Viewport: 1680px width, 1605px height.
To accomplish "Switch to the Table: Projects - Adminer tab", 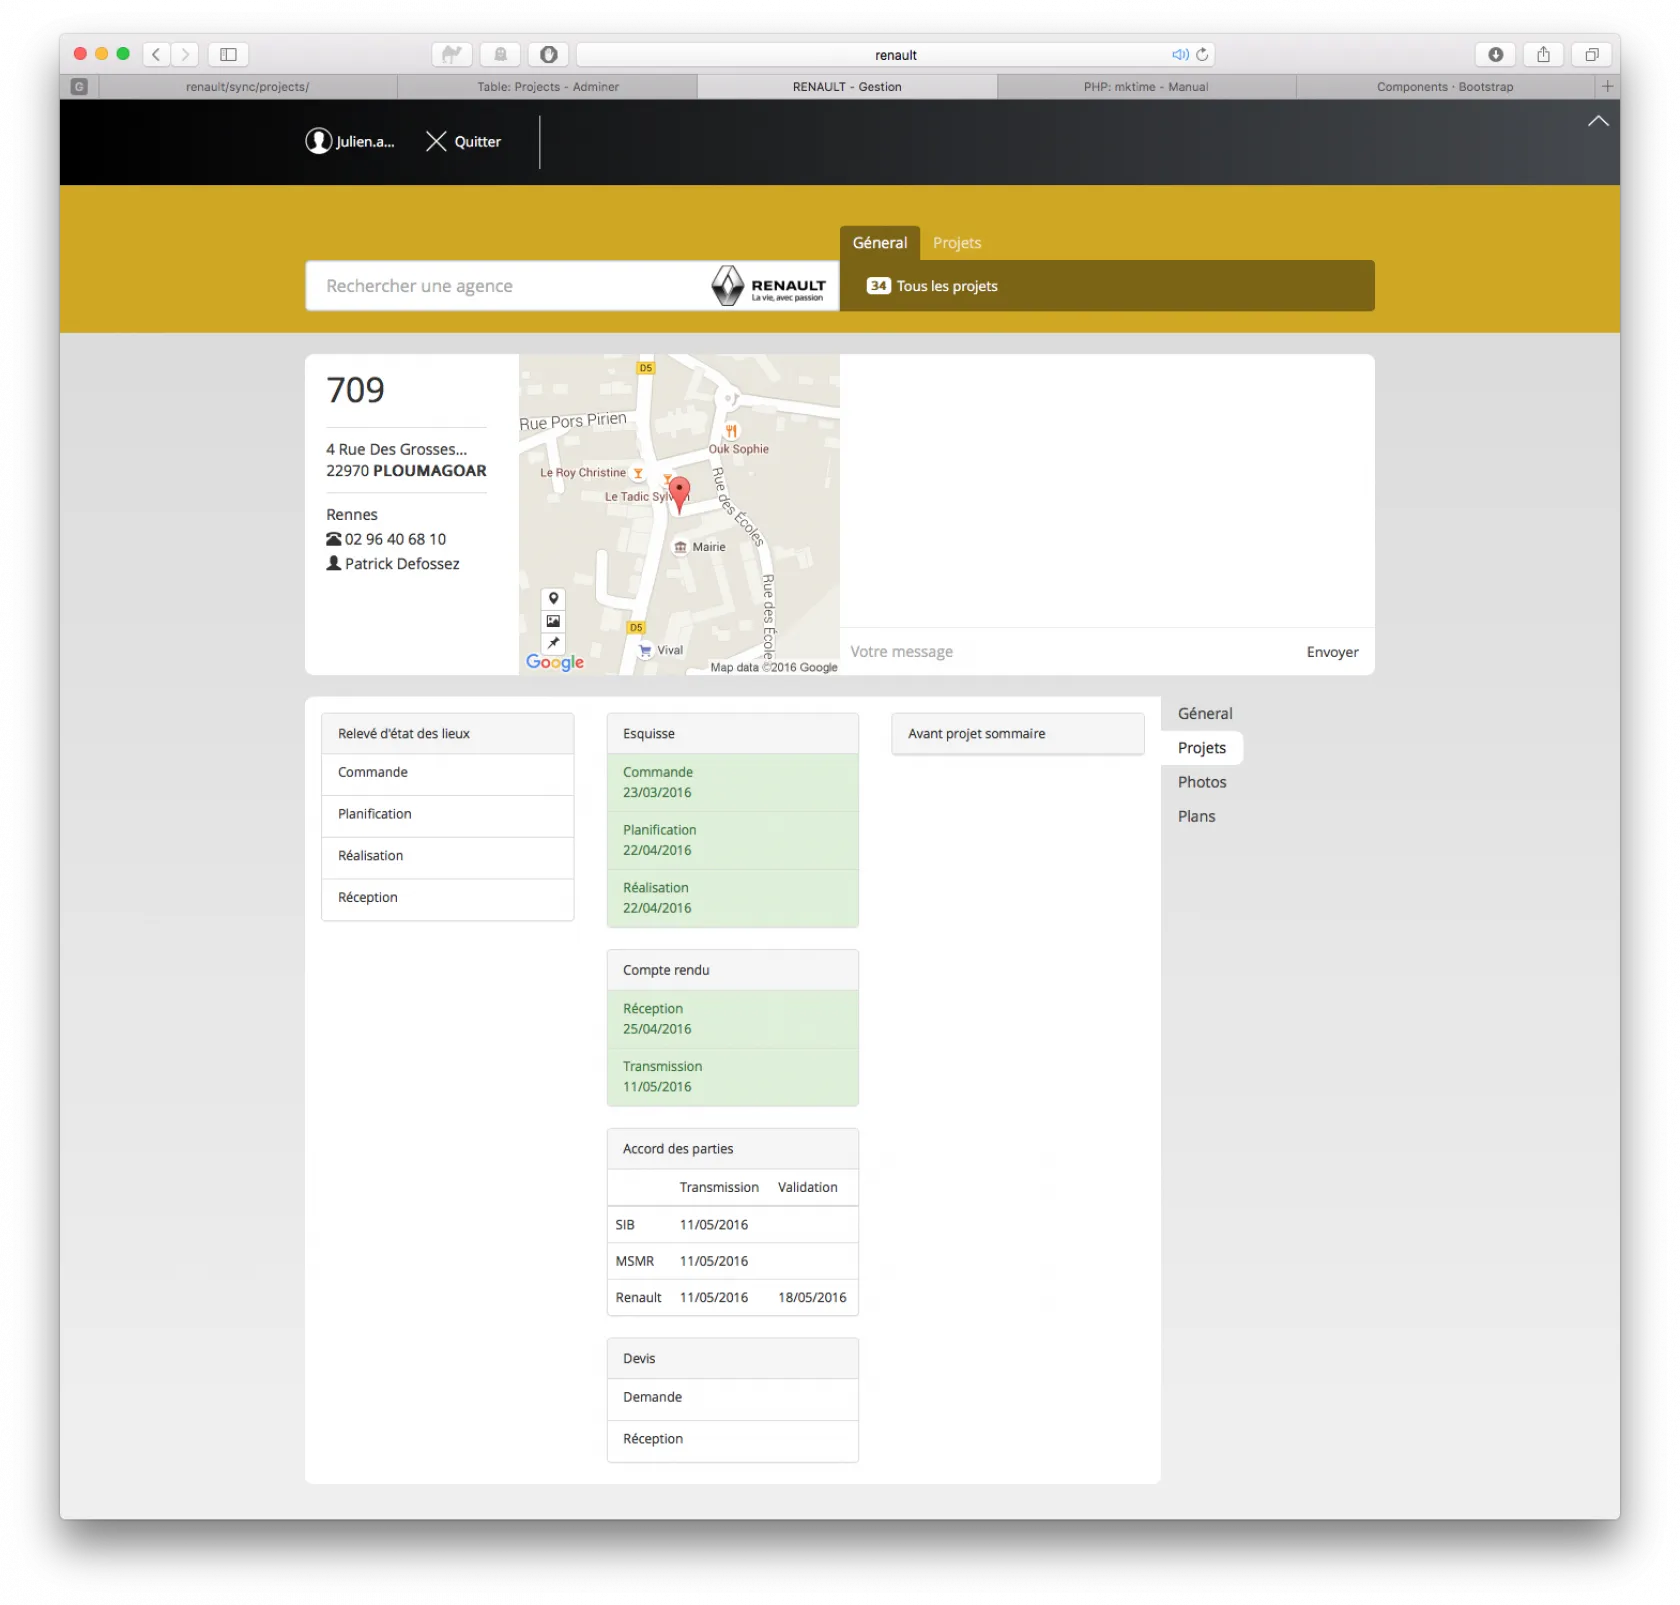I will 548,87.
